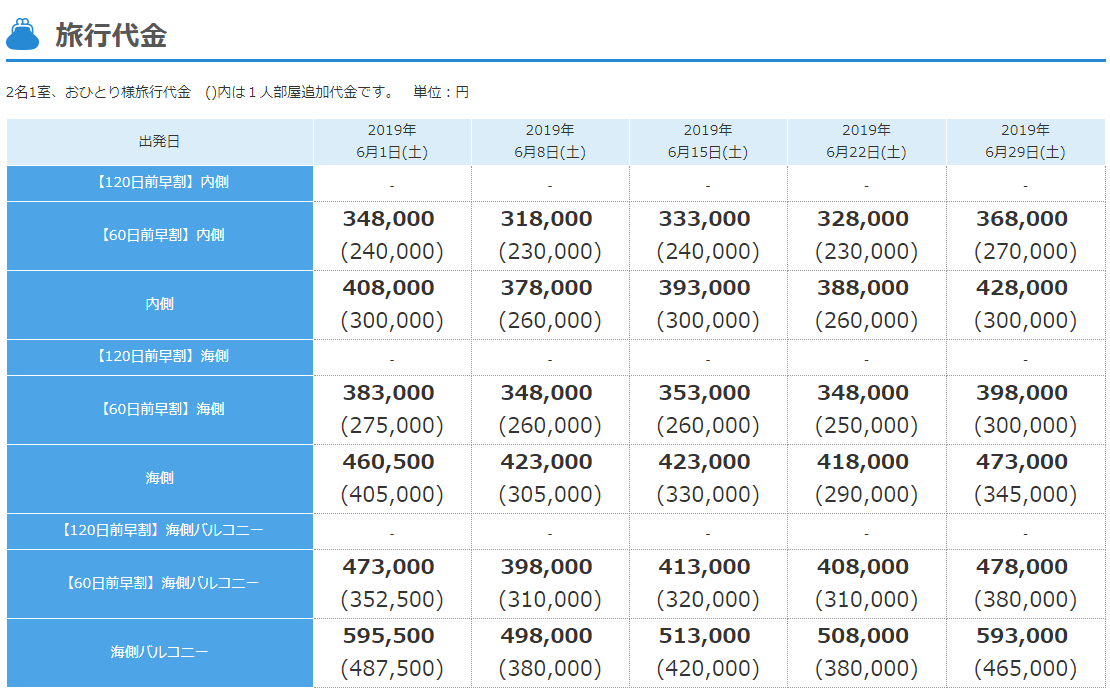Select the 2019年6月15日(土) column header
The height and width of the screenshot is (693, 1110).
[x=708, y=142]
